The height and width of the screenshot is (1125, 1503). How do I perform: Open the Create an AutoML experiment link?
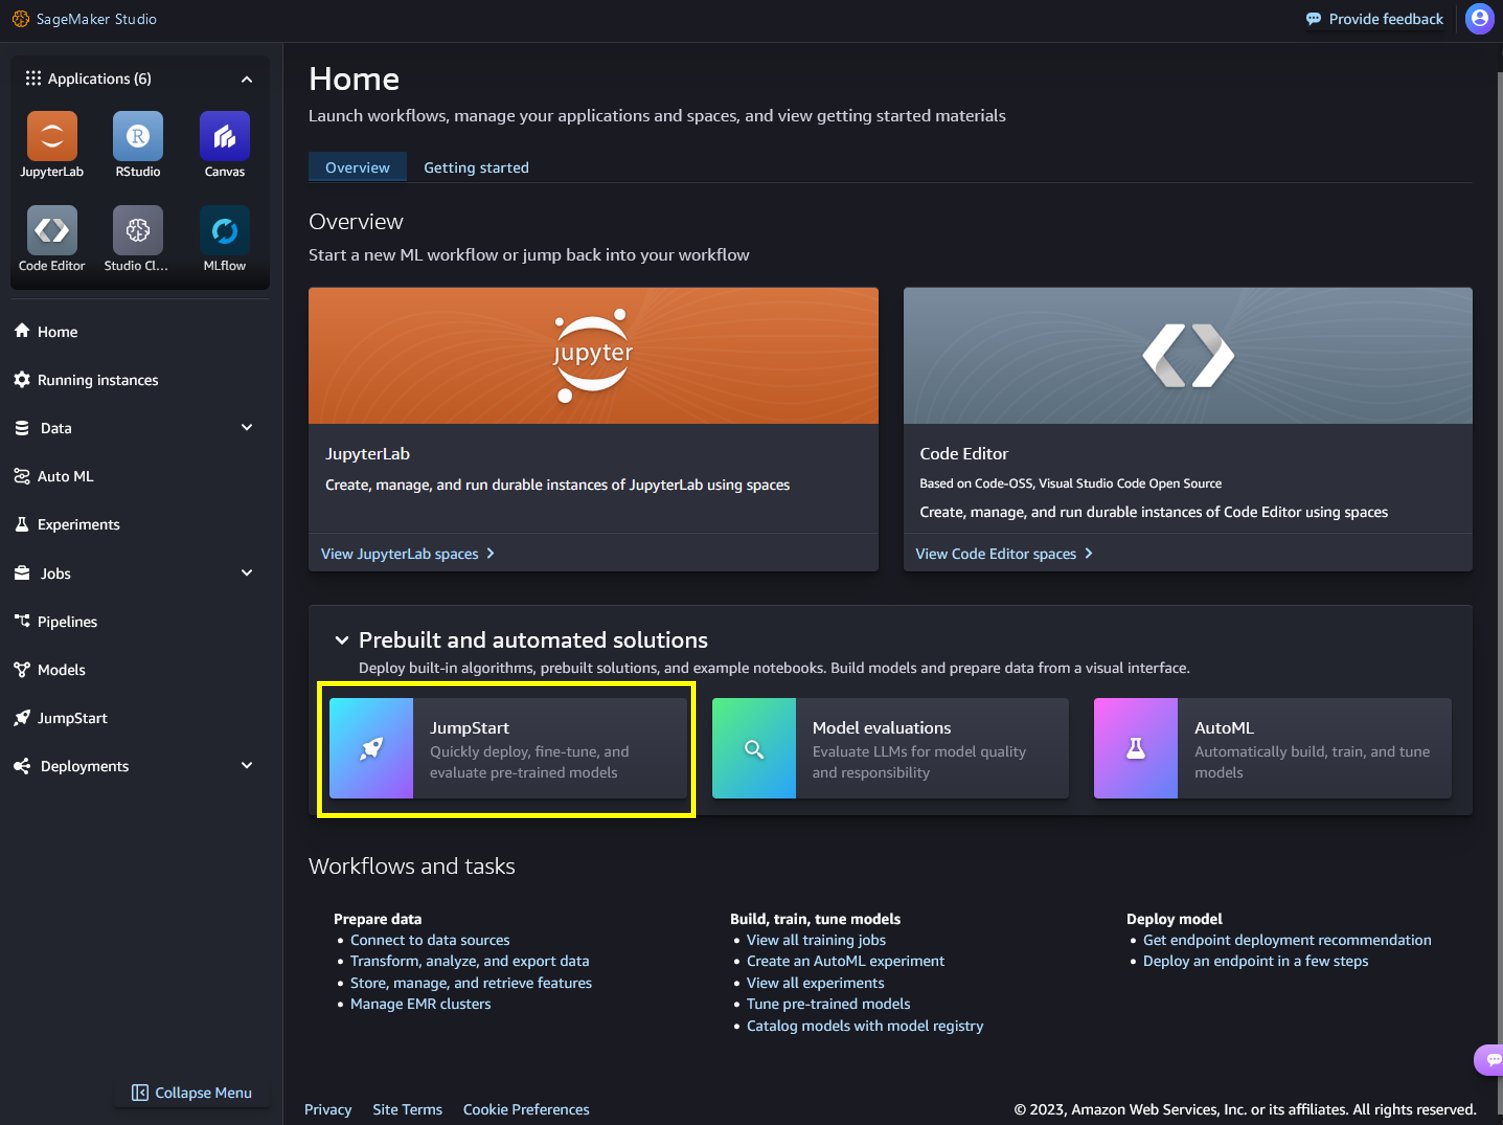click(845, 961)
